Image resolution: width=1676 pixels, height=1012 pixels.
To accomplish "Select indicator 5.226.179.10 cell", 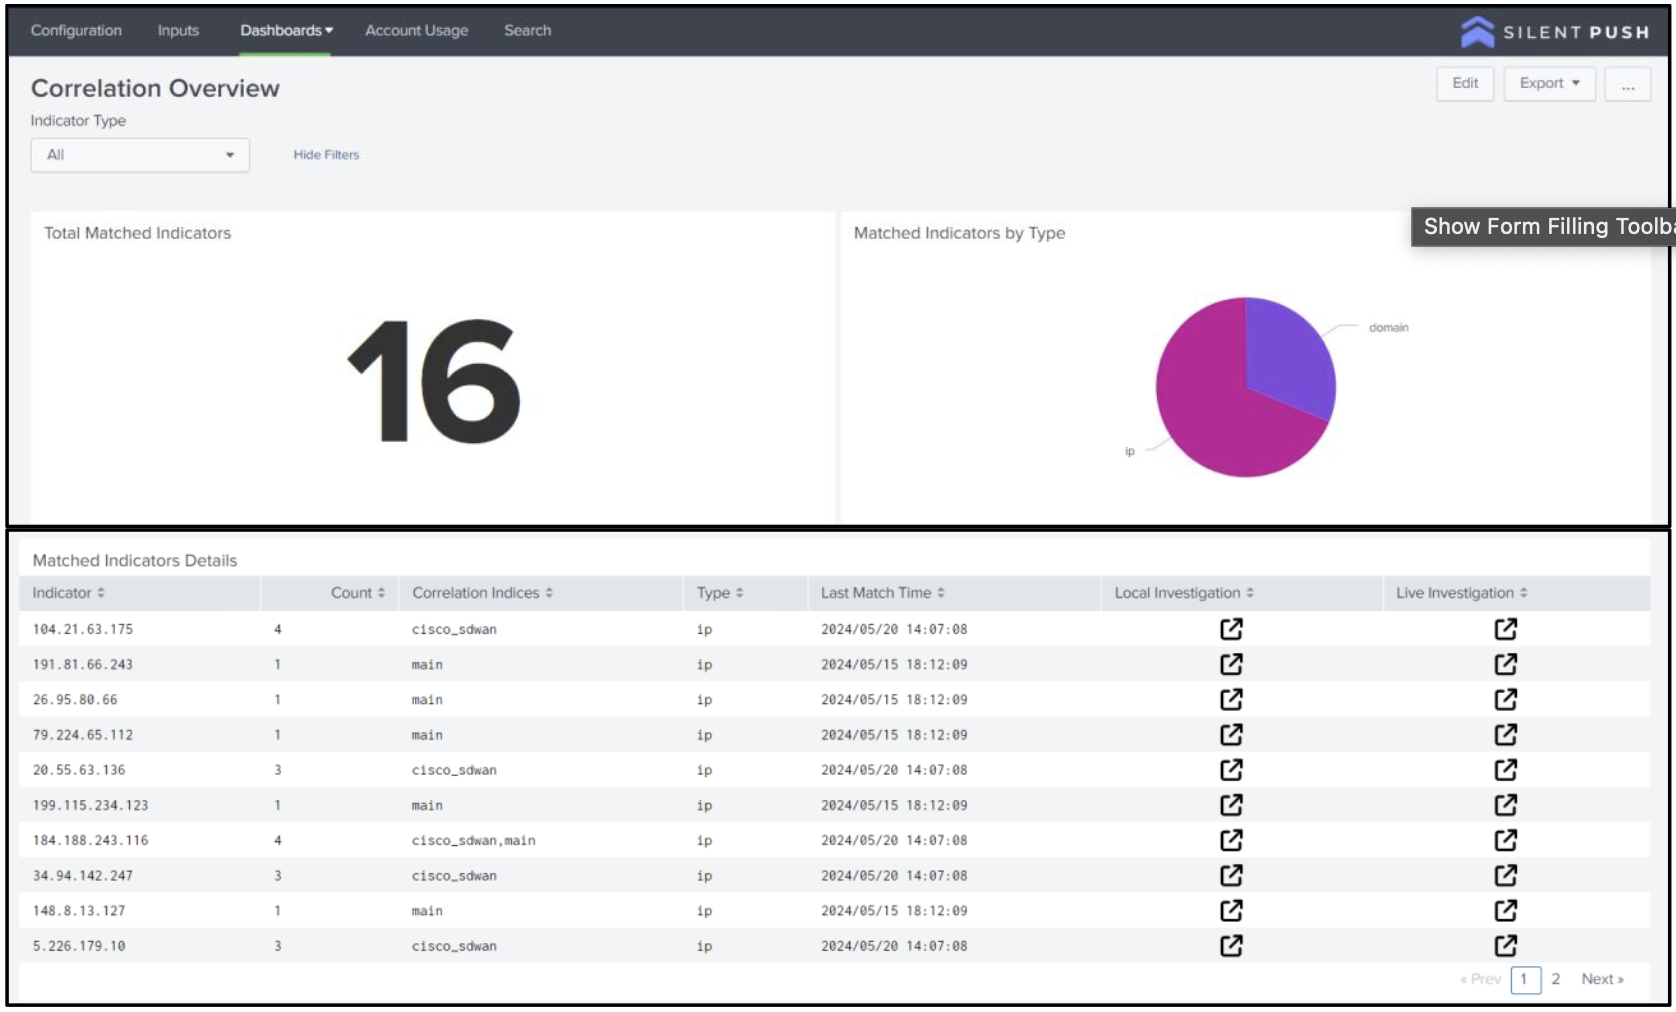I will [79, 945].
